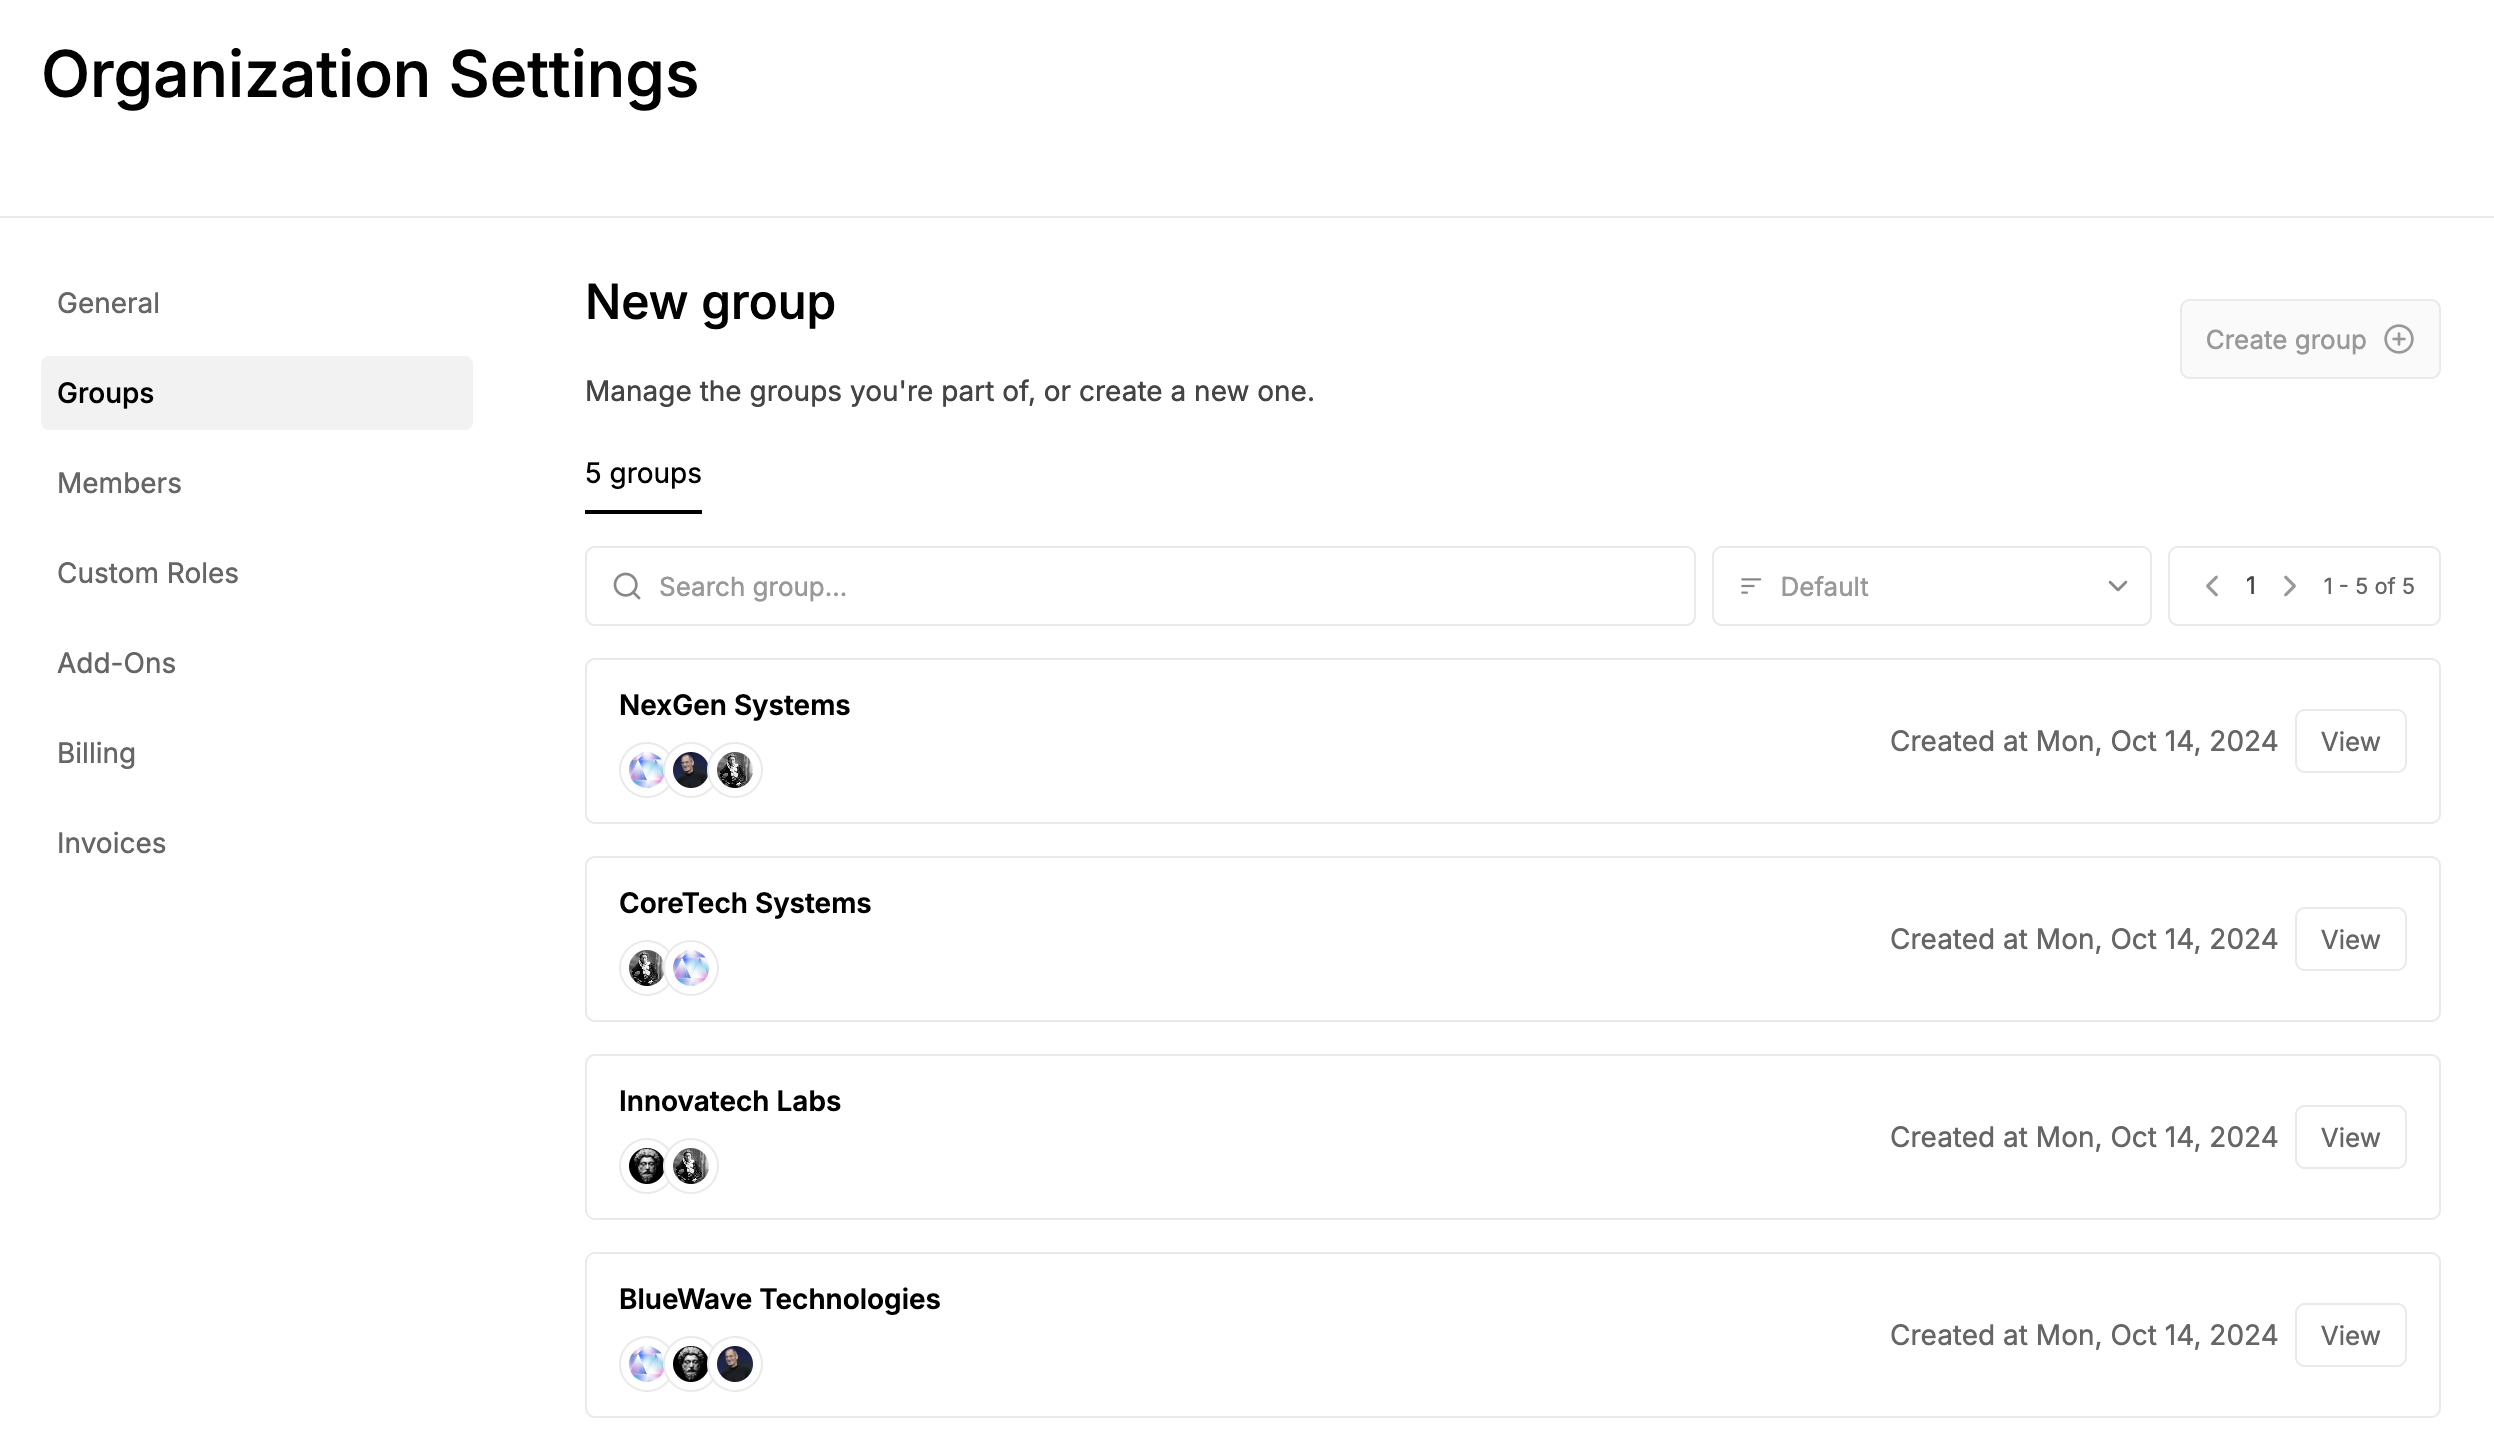View the NexGen Systems group
Screen dimensions: 2494x1438
click(2350, 741)
